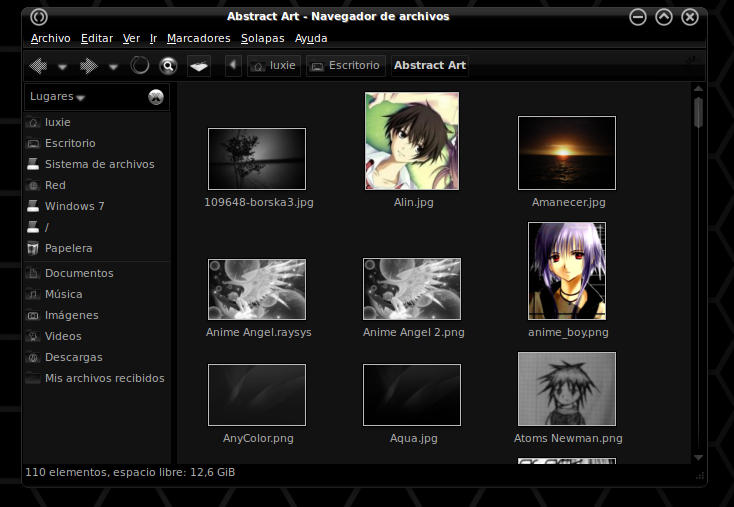This screenshot has width=734, height=507.
Task: Open the forward history dropdown arrow
Action: click(x=113, y=67)
